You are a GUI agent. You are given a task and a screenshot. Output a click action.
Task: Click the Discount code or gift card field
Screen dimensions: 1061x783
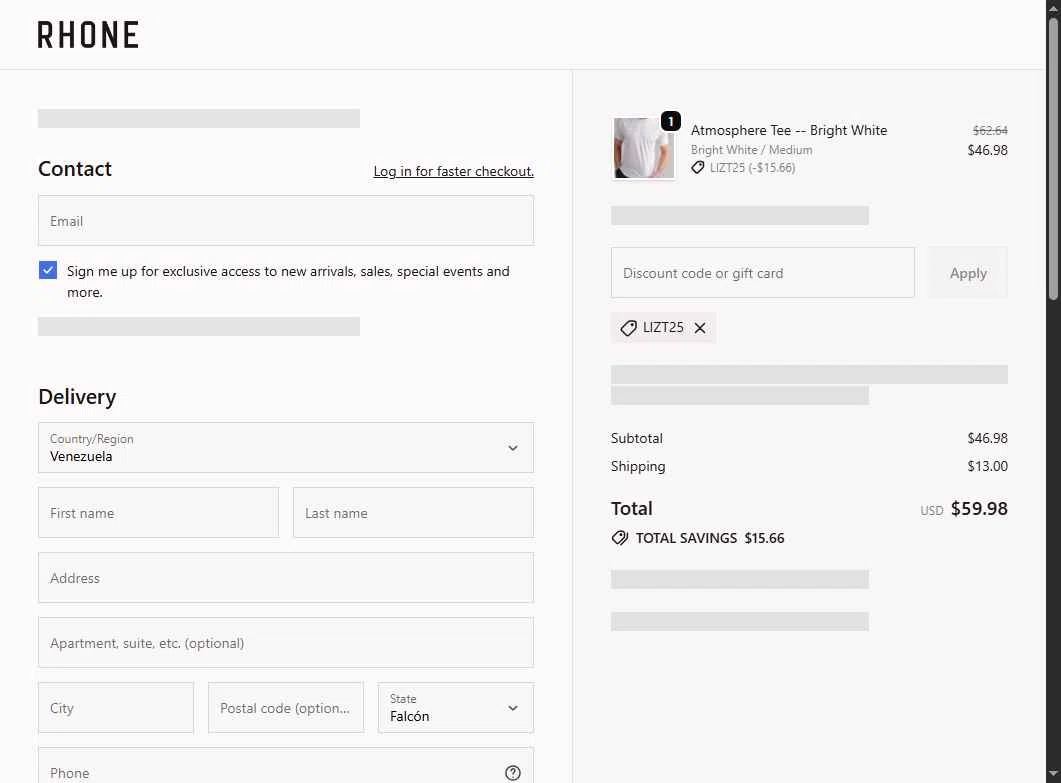point(762,273)
